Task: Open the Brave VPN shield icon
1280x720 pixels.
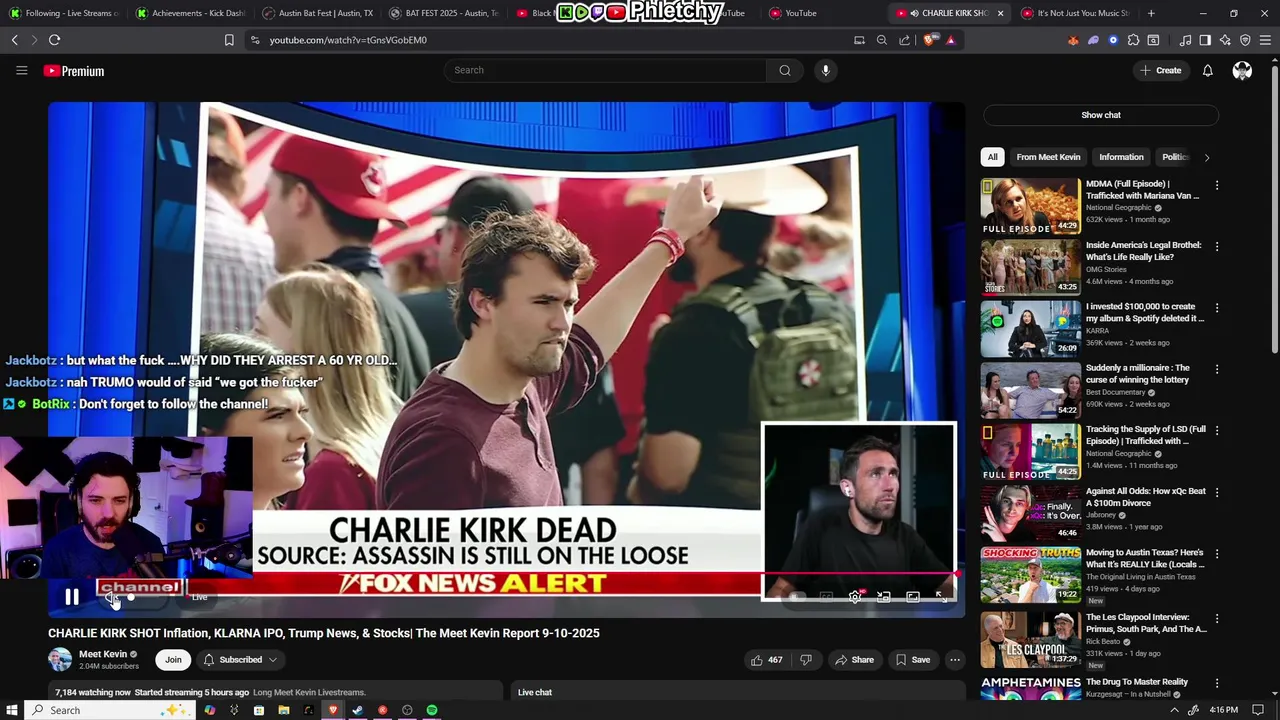Action: coord(1245,40)
